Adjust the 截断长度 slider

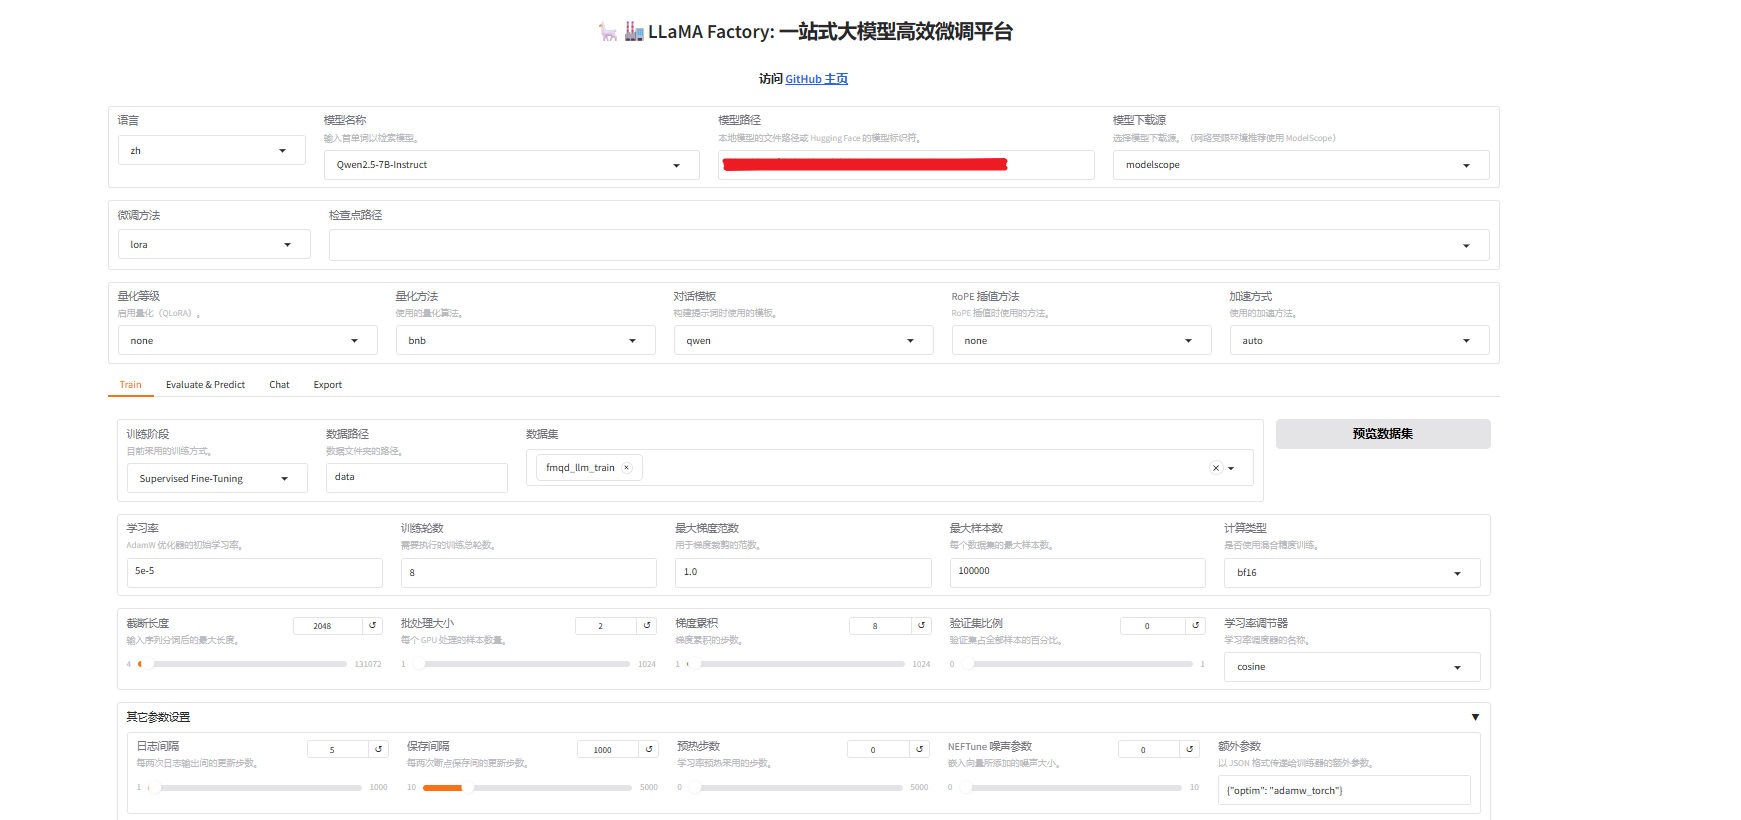coord(243,664)
